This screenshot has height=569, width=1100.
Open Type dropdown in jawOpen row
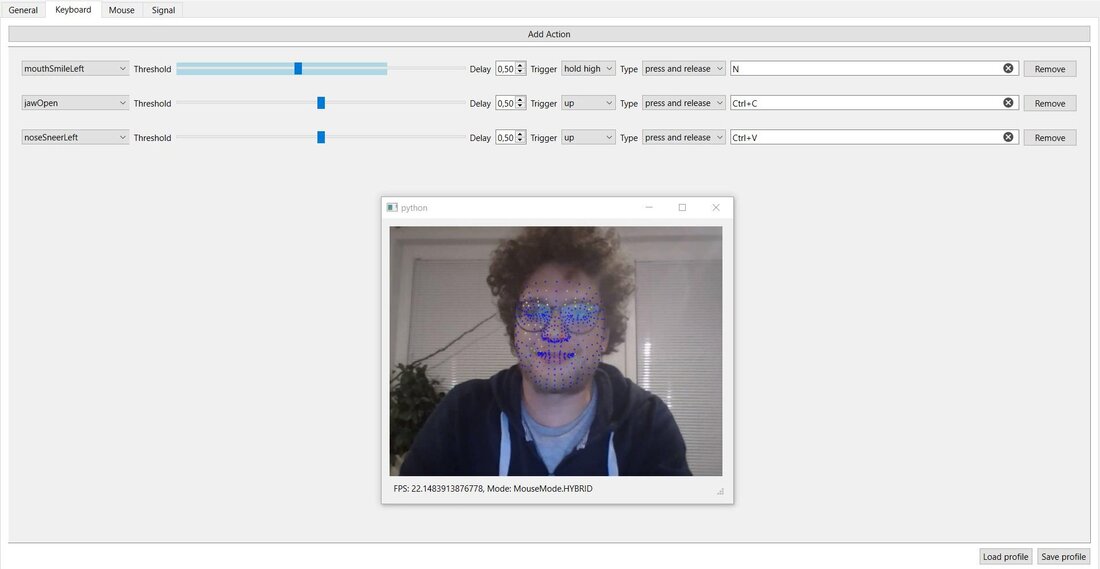(x=684, y=103)
